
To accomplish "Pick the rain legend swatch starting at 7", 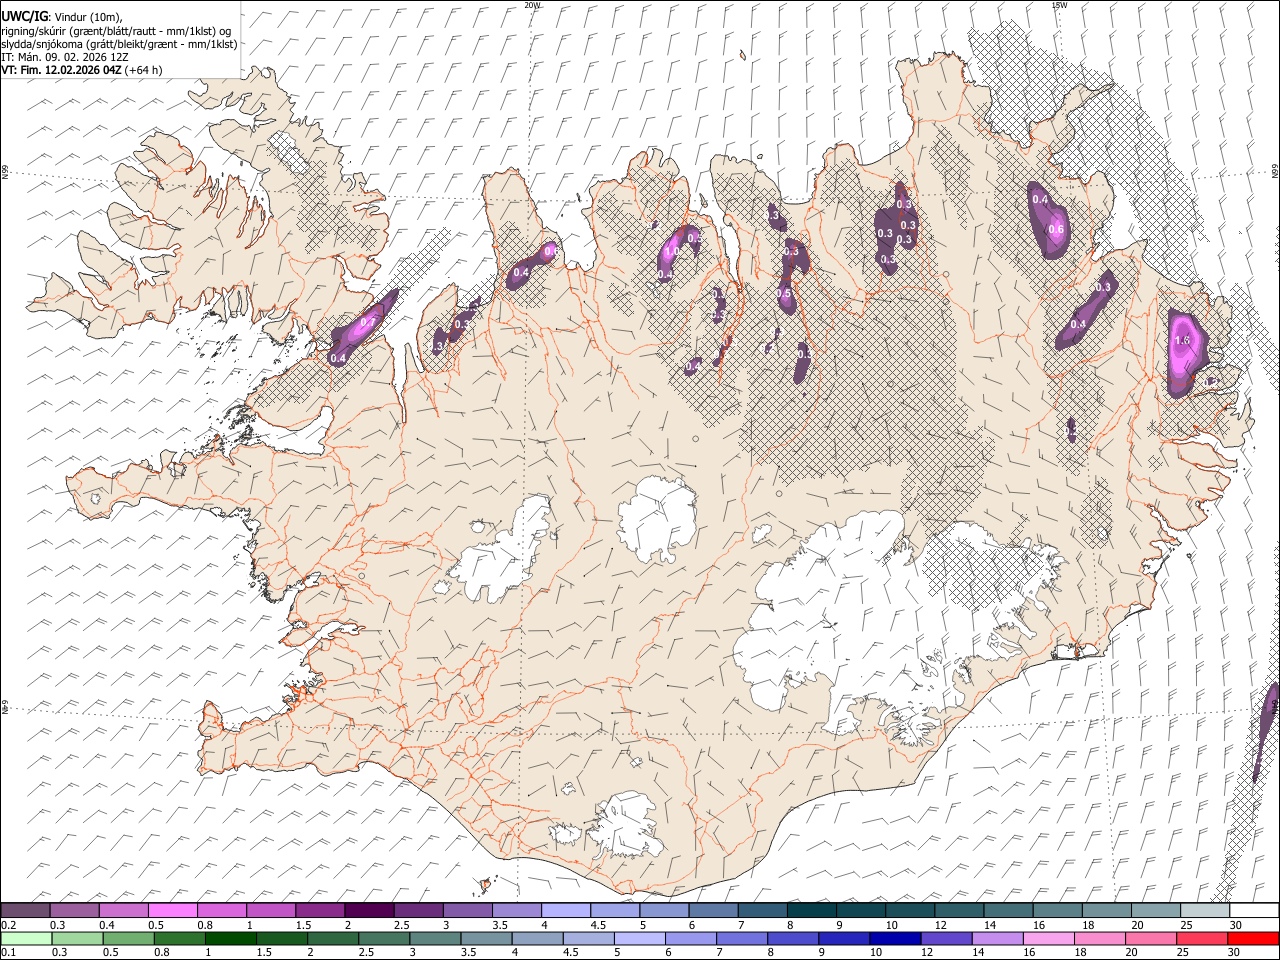I will coord(741,939).
